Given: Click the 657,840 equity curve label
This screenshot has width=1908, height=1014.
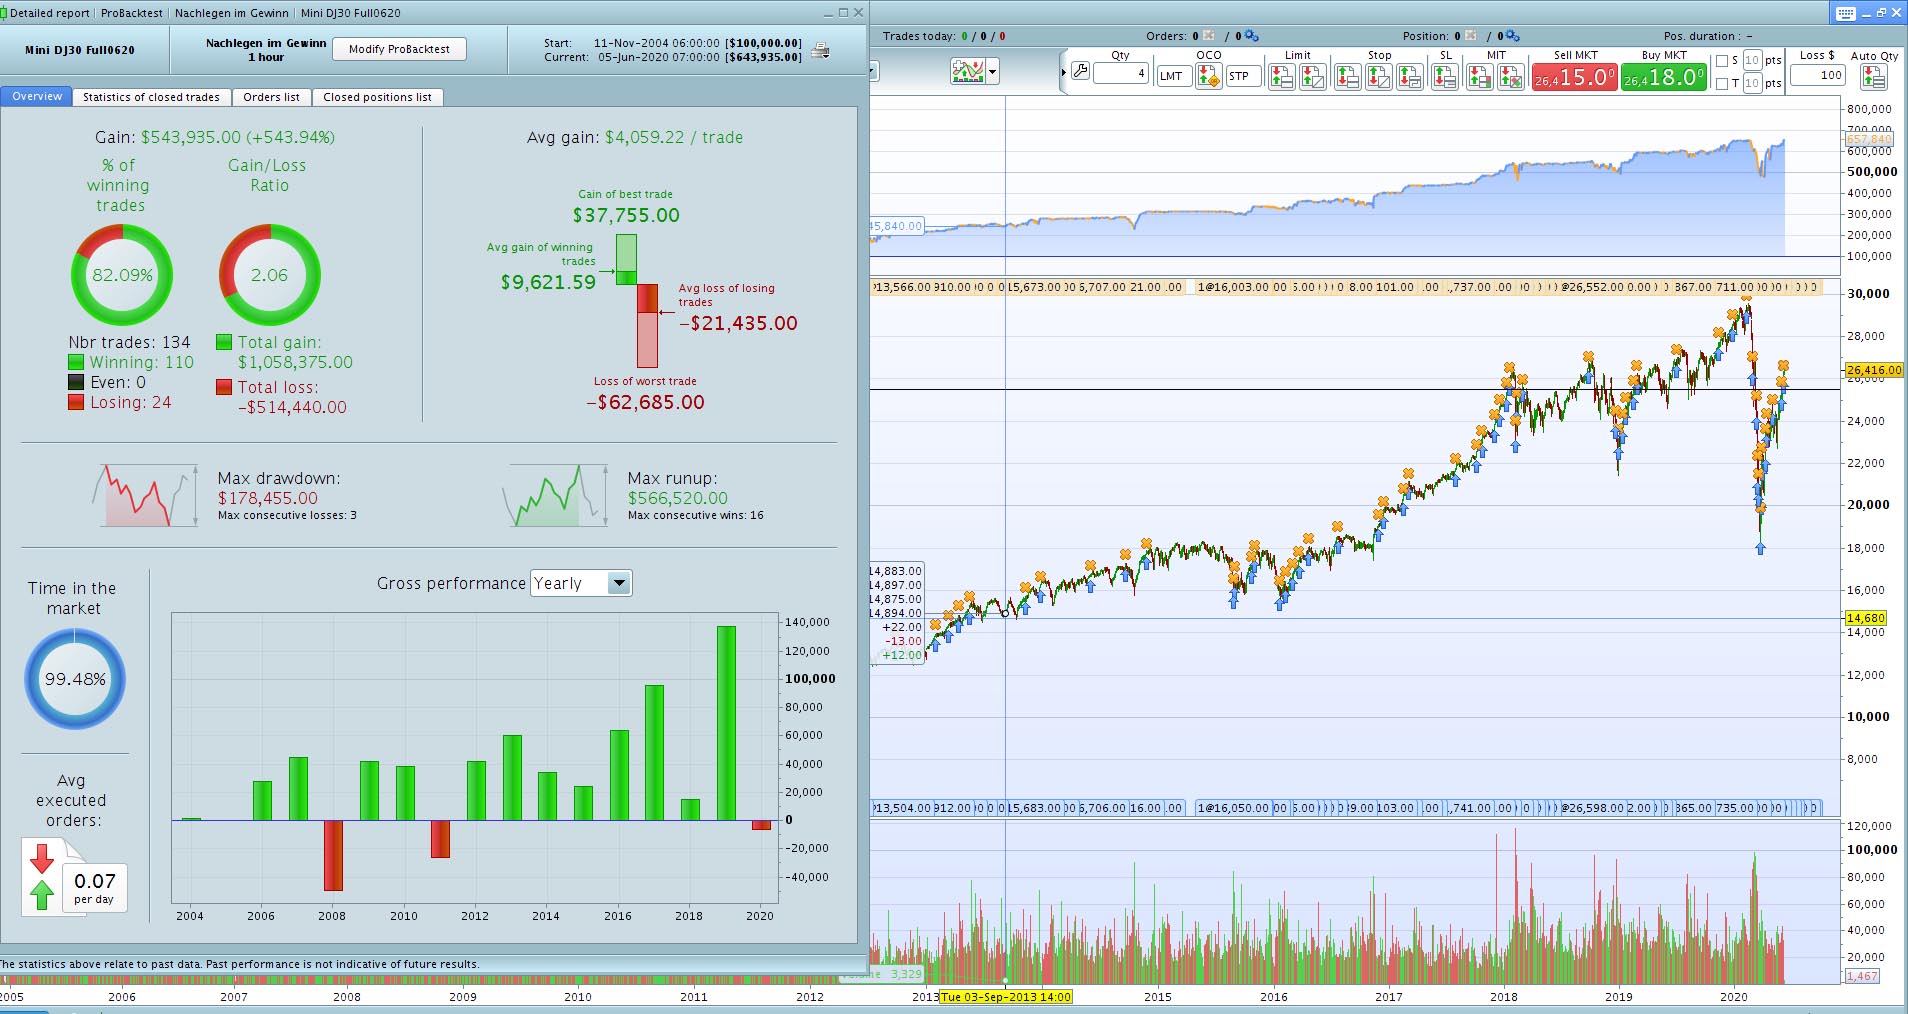Looking at the screenshot, I should click(1869, 140).
